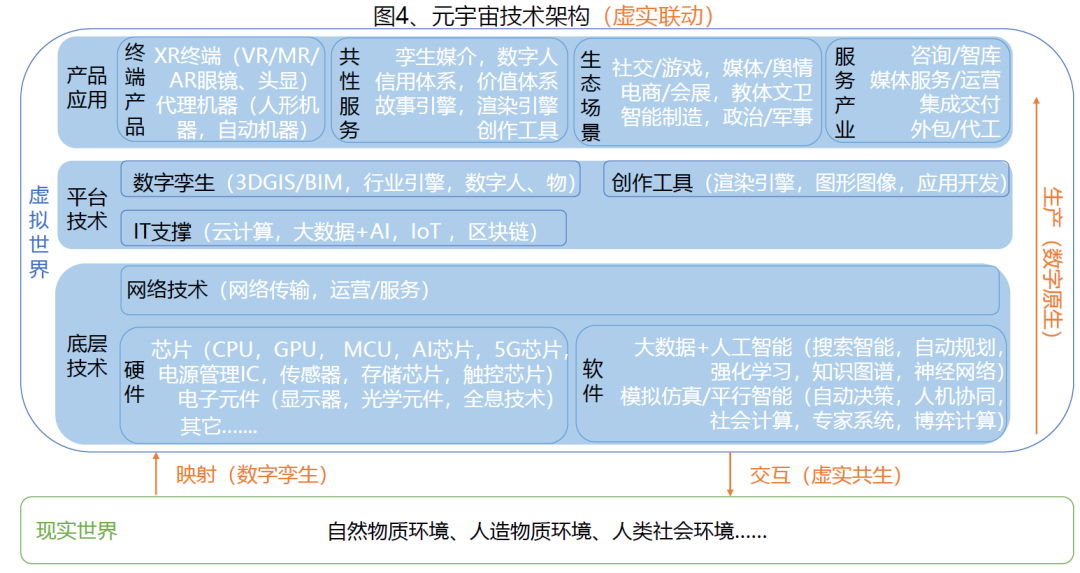Click the 数字孪生 (3DGIS/BIM) box
This screenshot has height=573, width=1080.
click(x=350, y=182)
